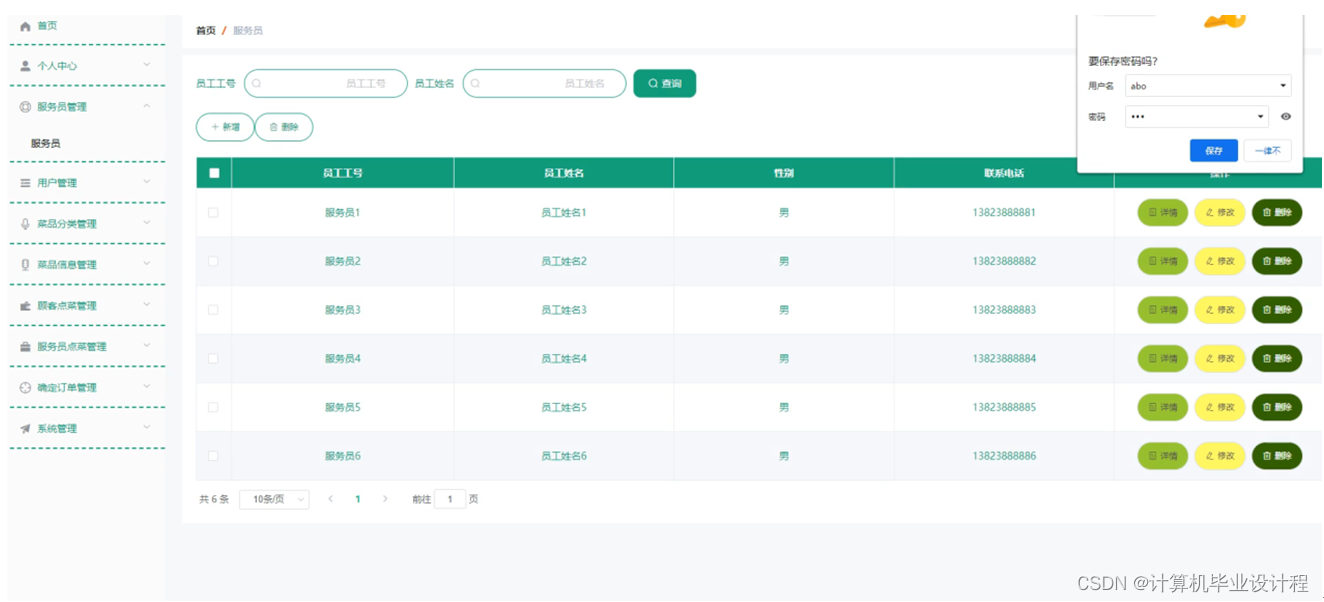This screenshot has width=1324, height=602.
Task: Click phone number 13823888881
Action: [x=1004, y=213]
